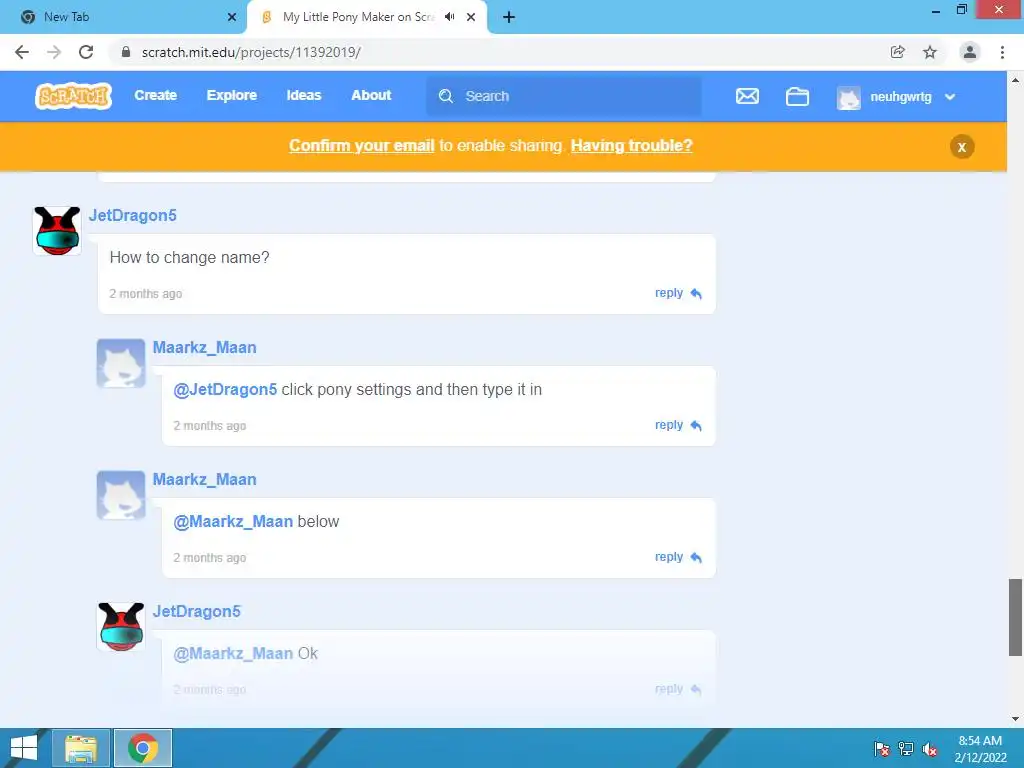The image size is (1024, 768).
Task: Open the Explore menu
Action: pyautogui.click(x=232, y=95)
